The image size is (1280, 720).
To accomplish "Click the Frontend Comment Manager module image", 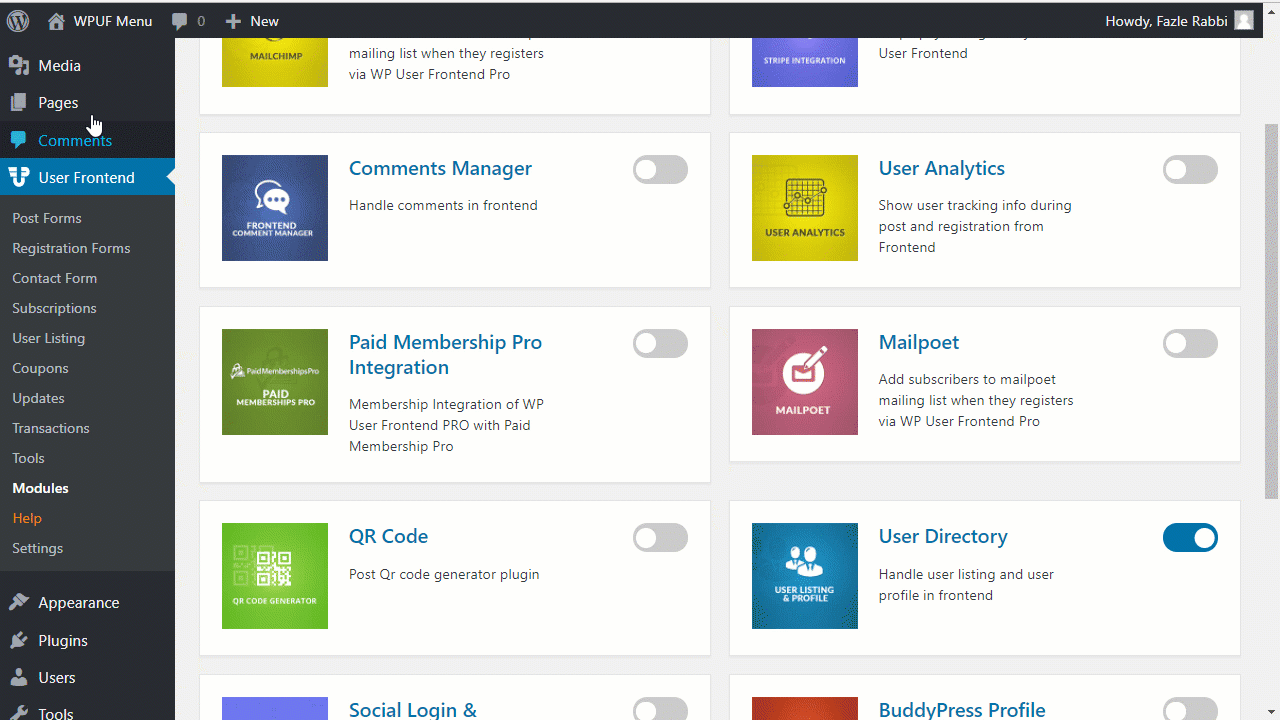I will pos(275,208).
